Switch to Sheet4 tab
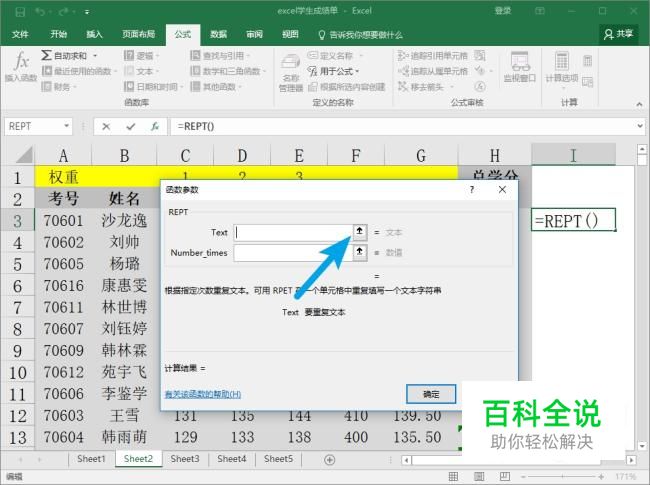The width and height of the screenshot is (650, 485). click(232, 459)
